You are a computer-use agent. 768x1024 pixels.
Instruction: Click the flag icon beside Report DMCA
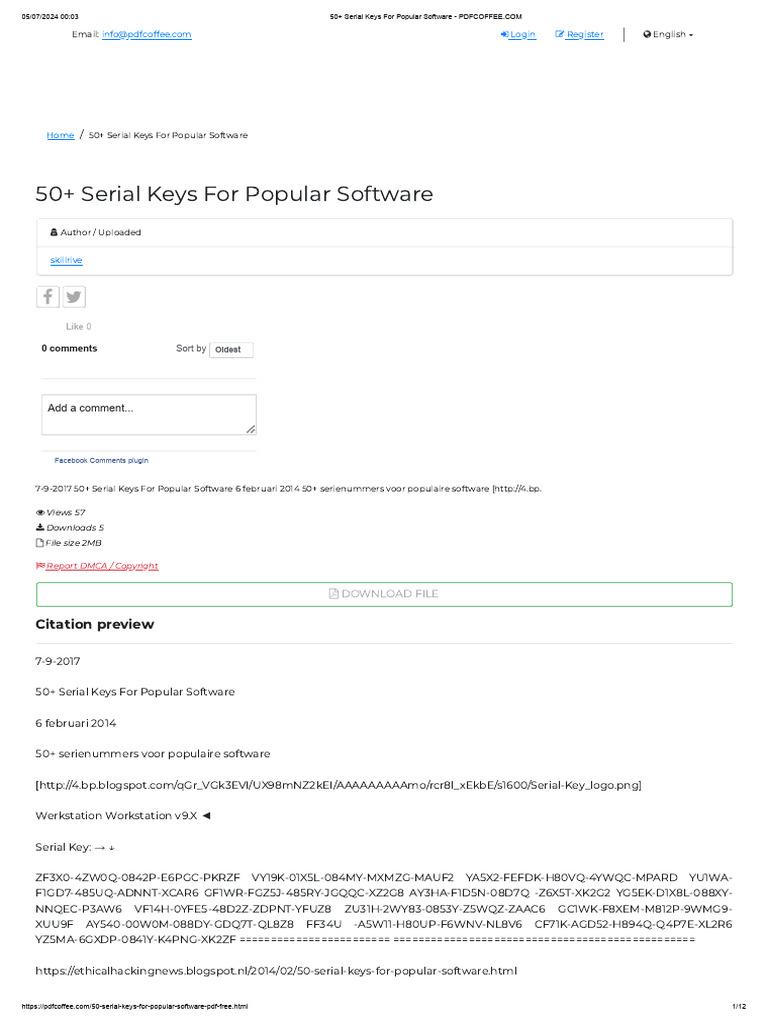tap(40, 566)
